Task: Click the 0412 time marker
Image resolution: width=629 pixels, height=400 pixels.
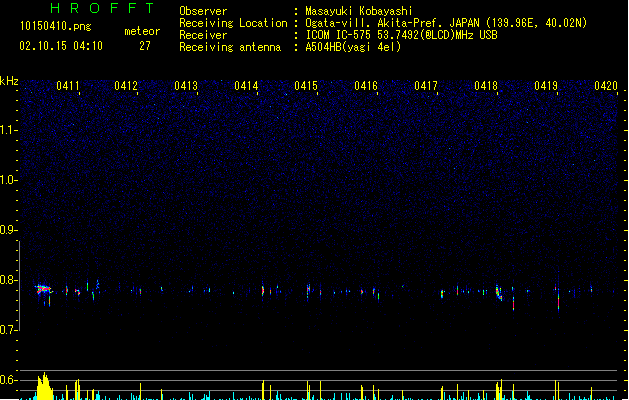Action: point(126,86)
